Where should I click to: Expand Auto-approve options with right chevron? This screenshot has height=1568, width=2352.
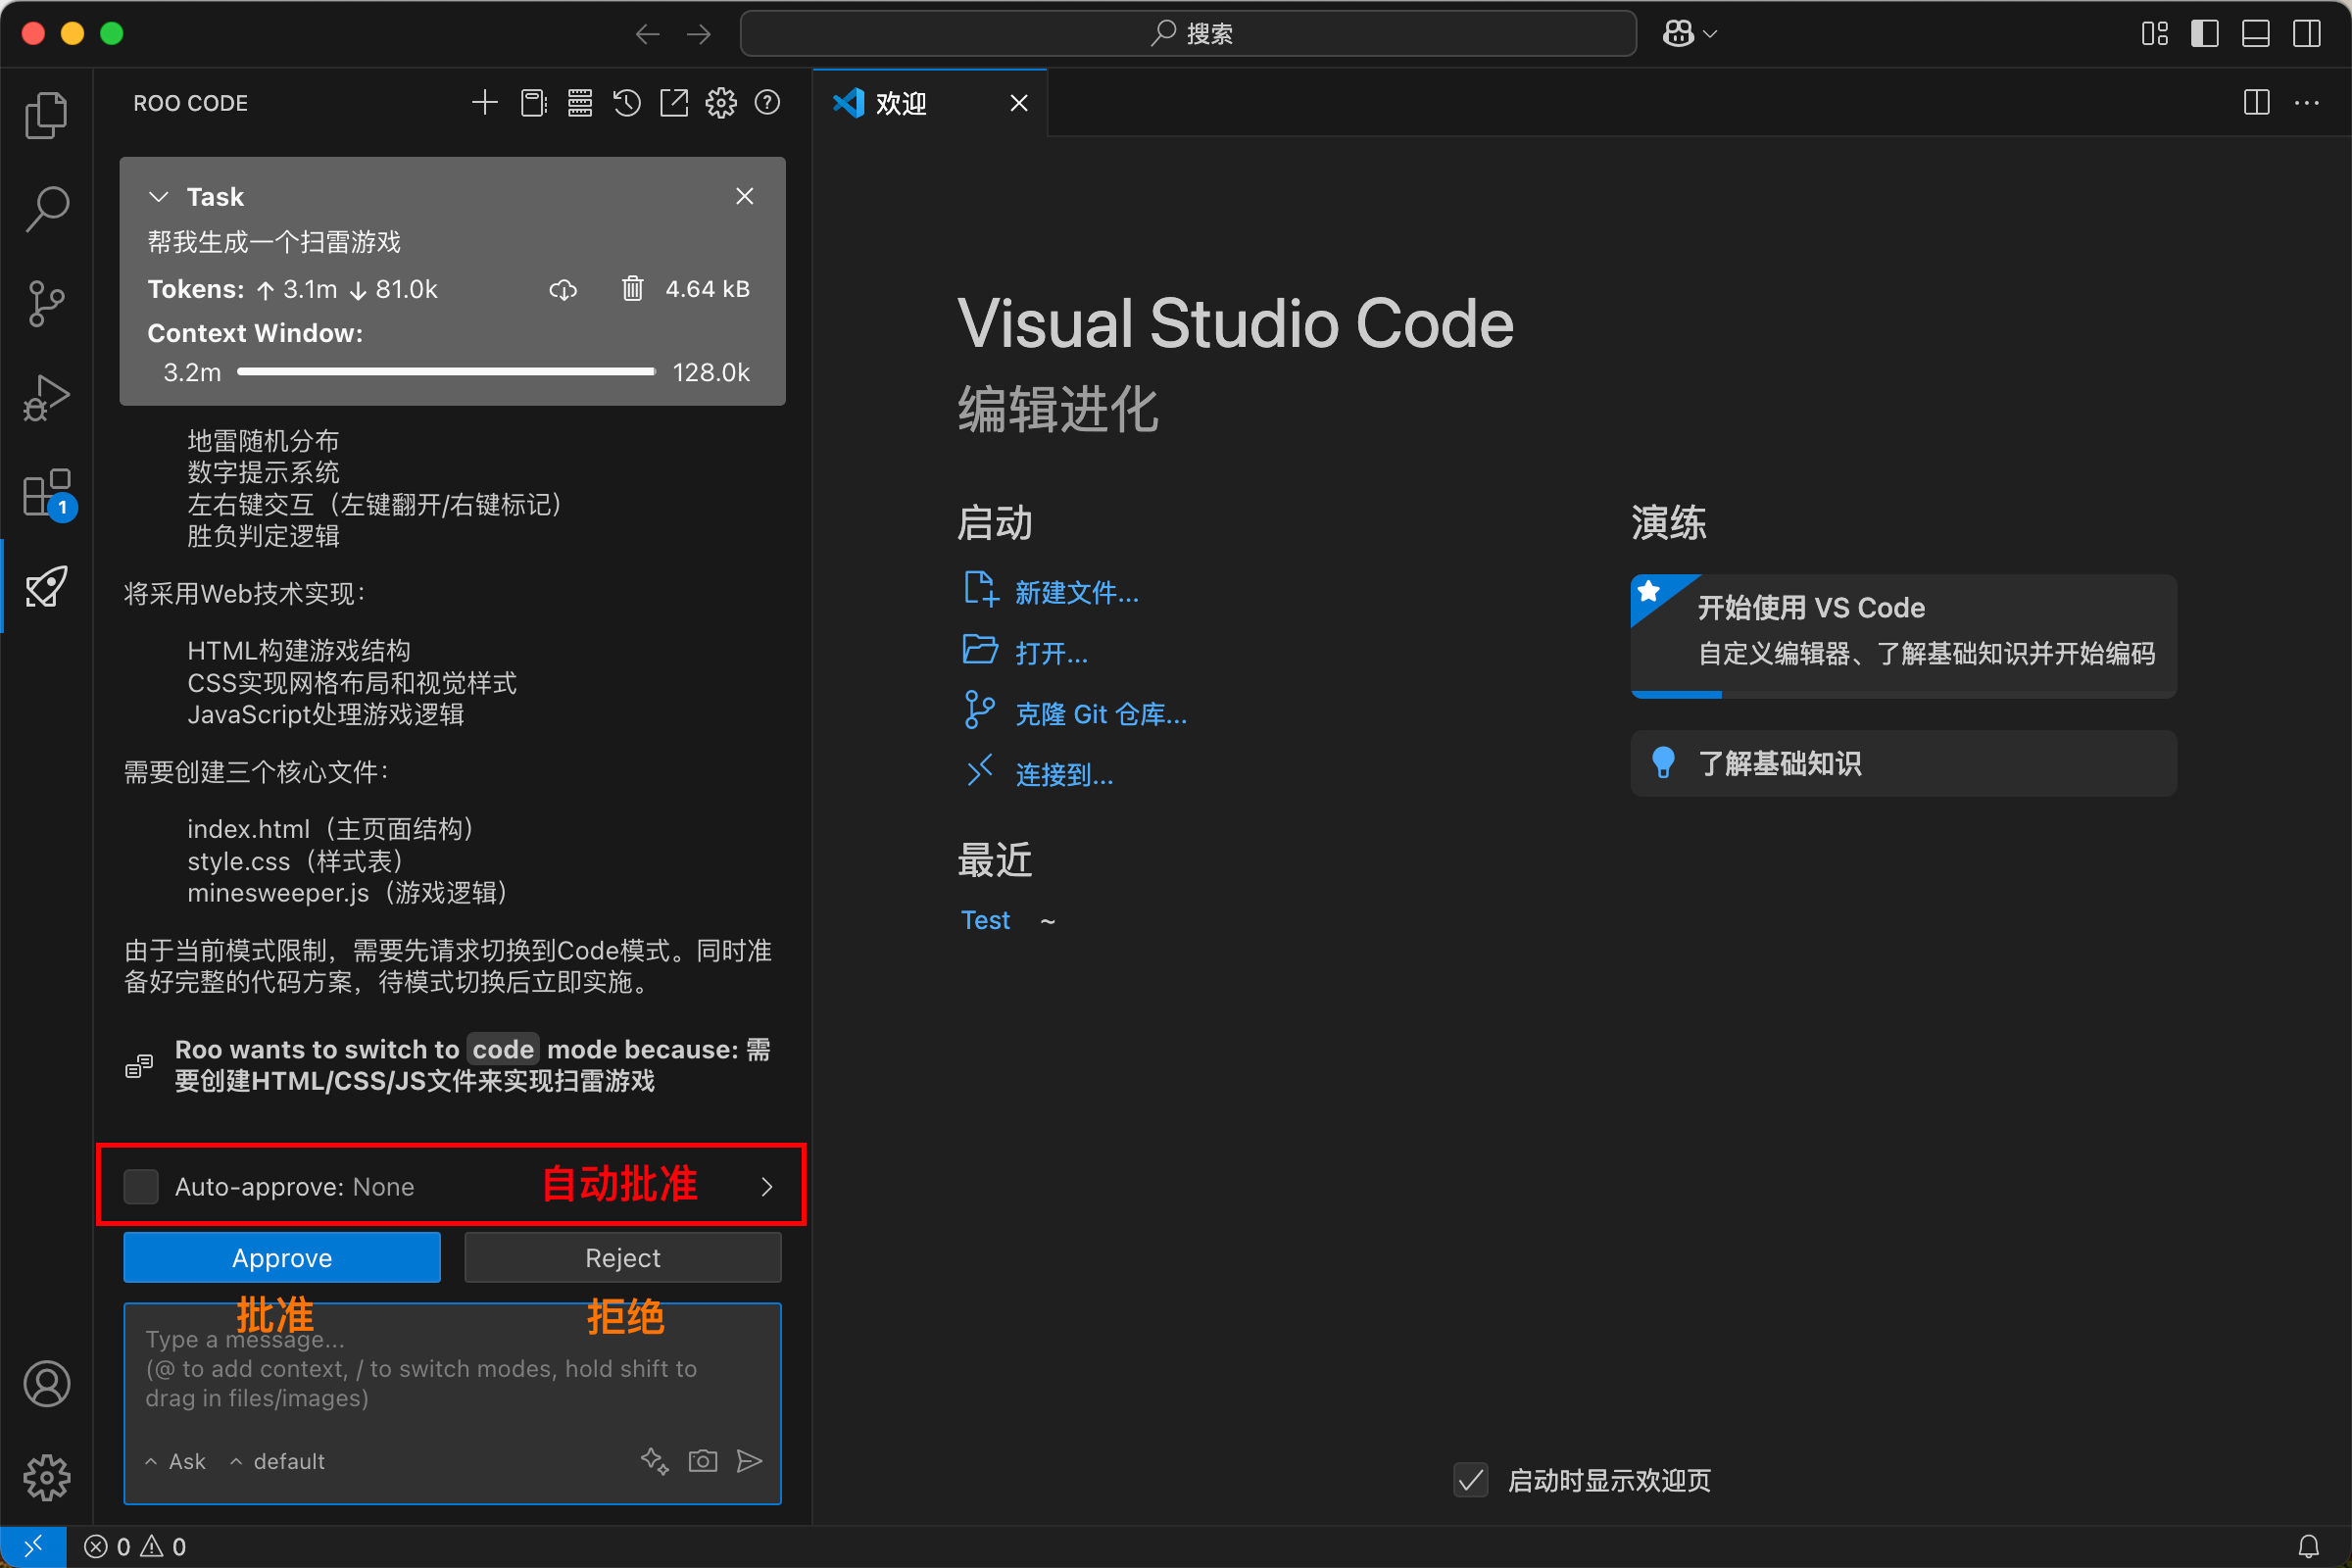click(x=767, y=1186)
